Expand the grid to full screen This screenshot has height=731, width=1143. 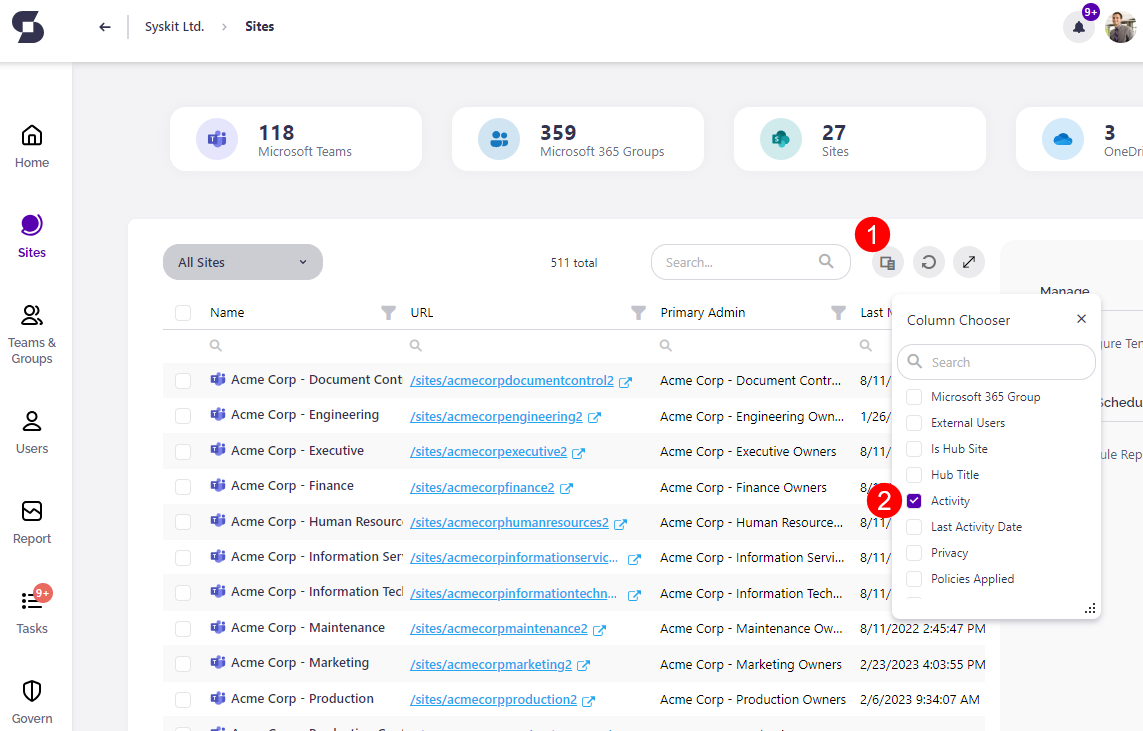968,261
